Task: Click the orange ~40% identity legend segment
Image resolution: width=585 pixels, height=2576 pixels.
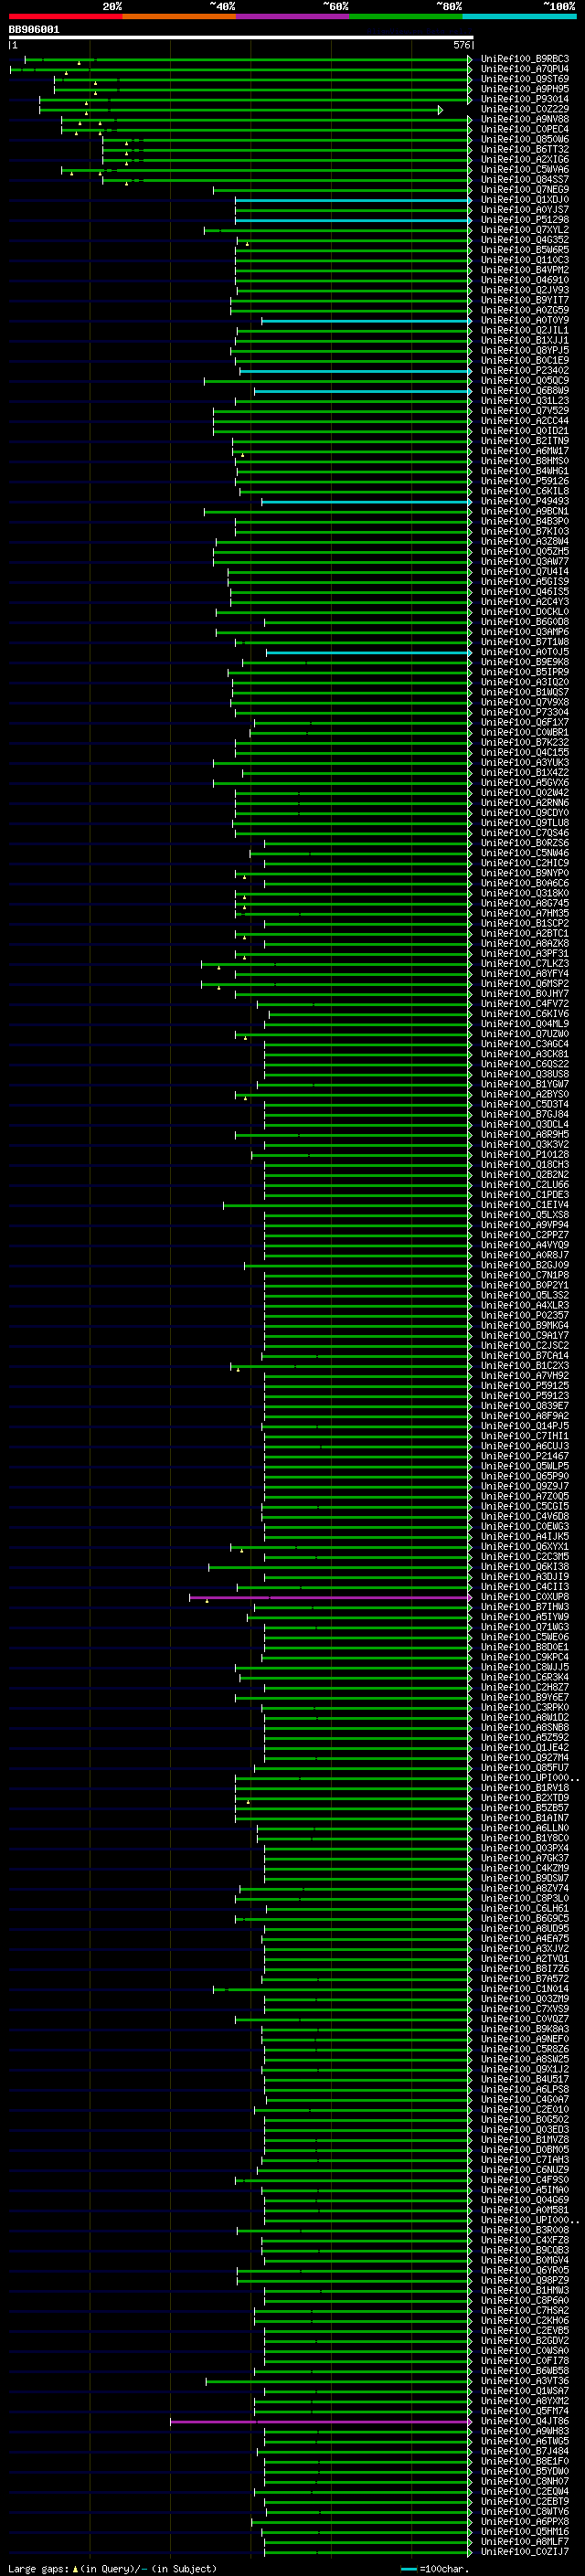Action: pyautogui.click(x=179, y=16)
